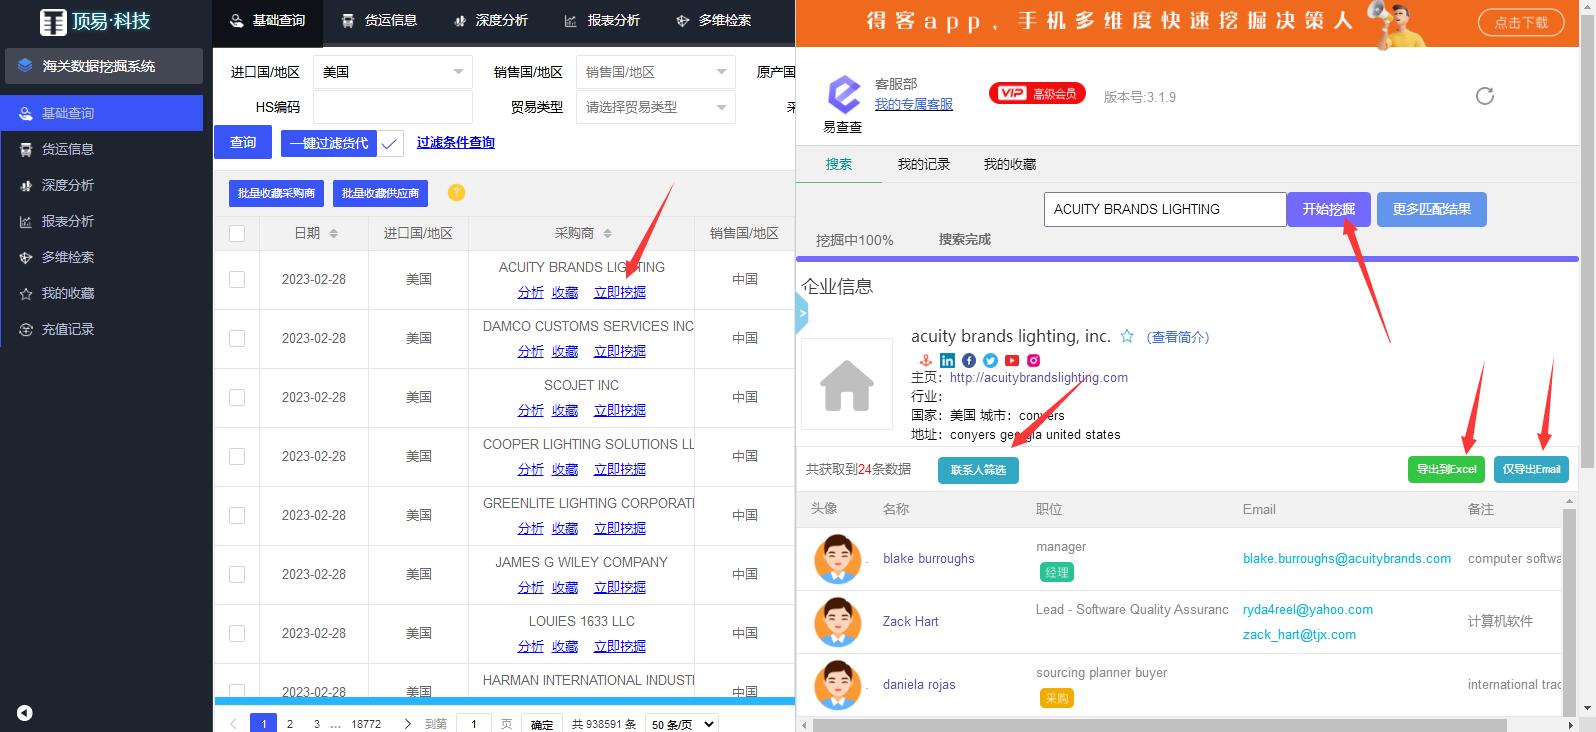
Task: Open 基础查询 top tab
Action: pyautogui.click(x=268, y=20)
